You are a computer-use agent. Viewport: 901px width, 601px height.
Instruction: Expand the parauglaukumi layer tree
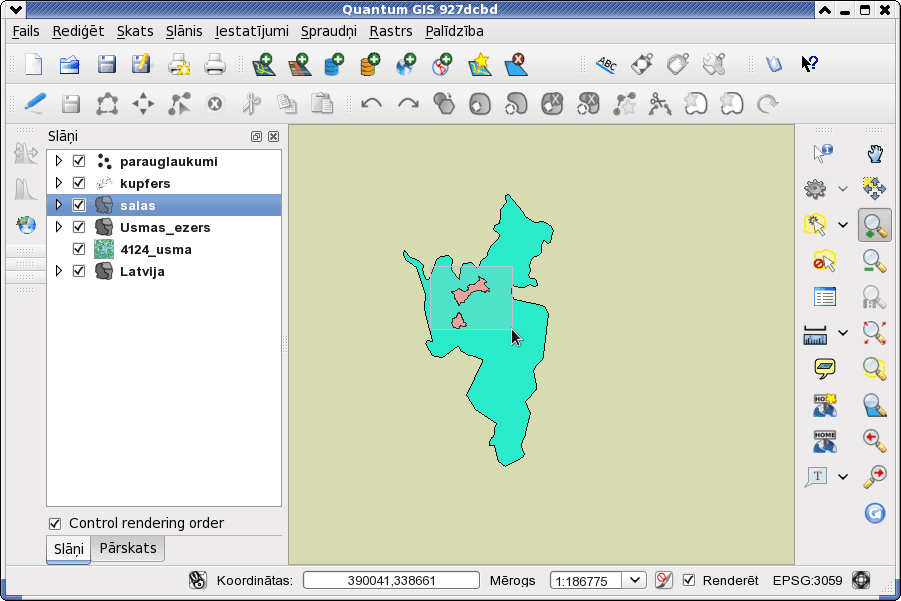point(58,161)
